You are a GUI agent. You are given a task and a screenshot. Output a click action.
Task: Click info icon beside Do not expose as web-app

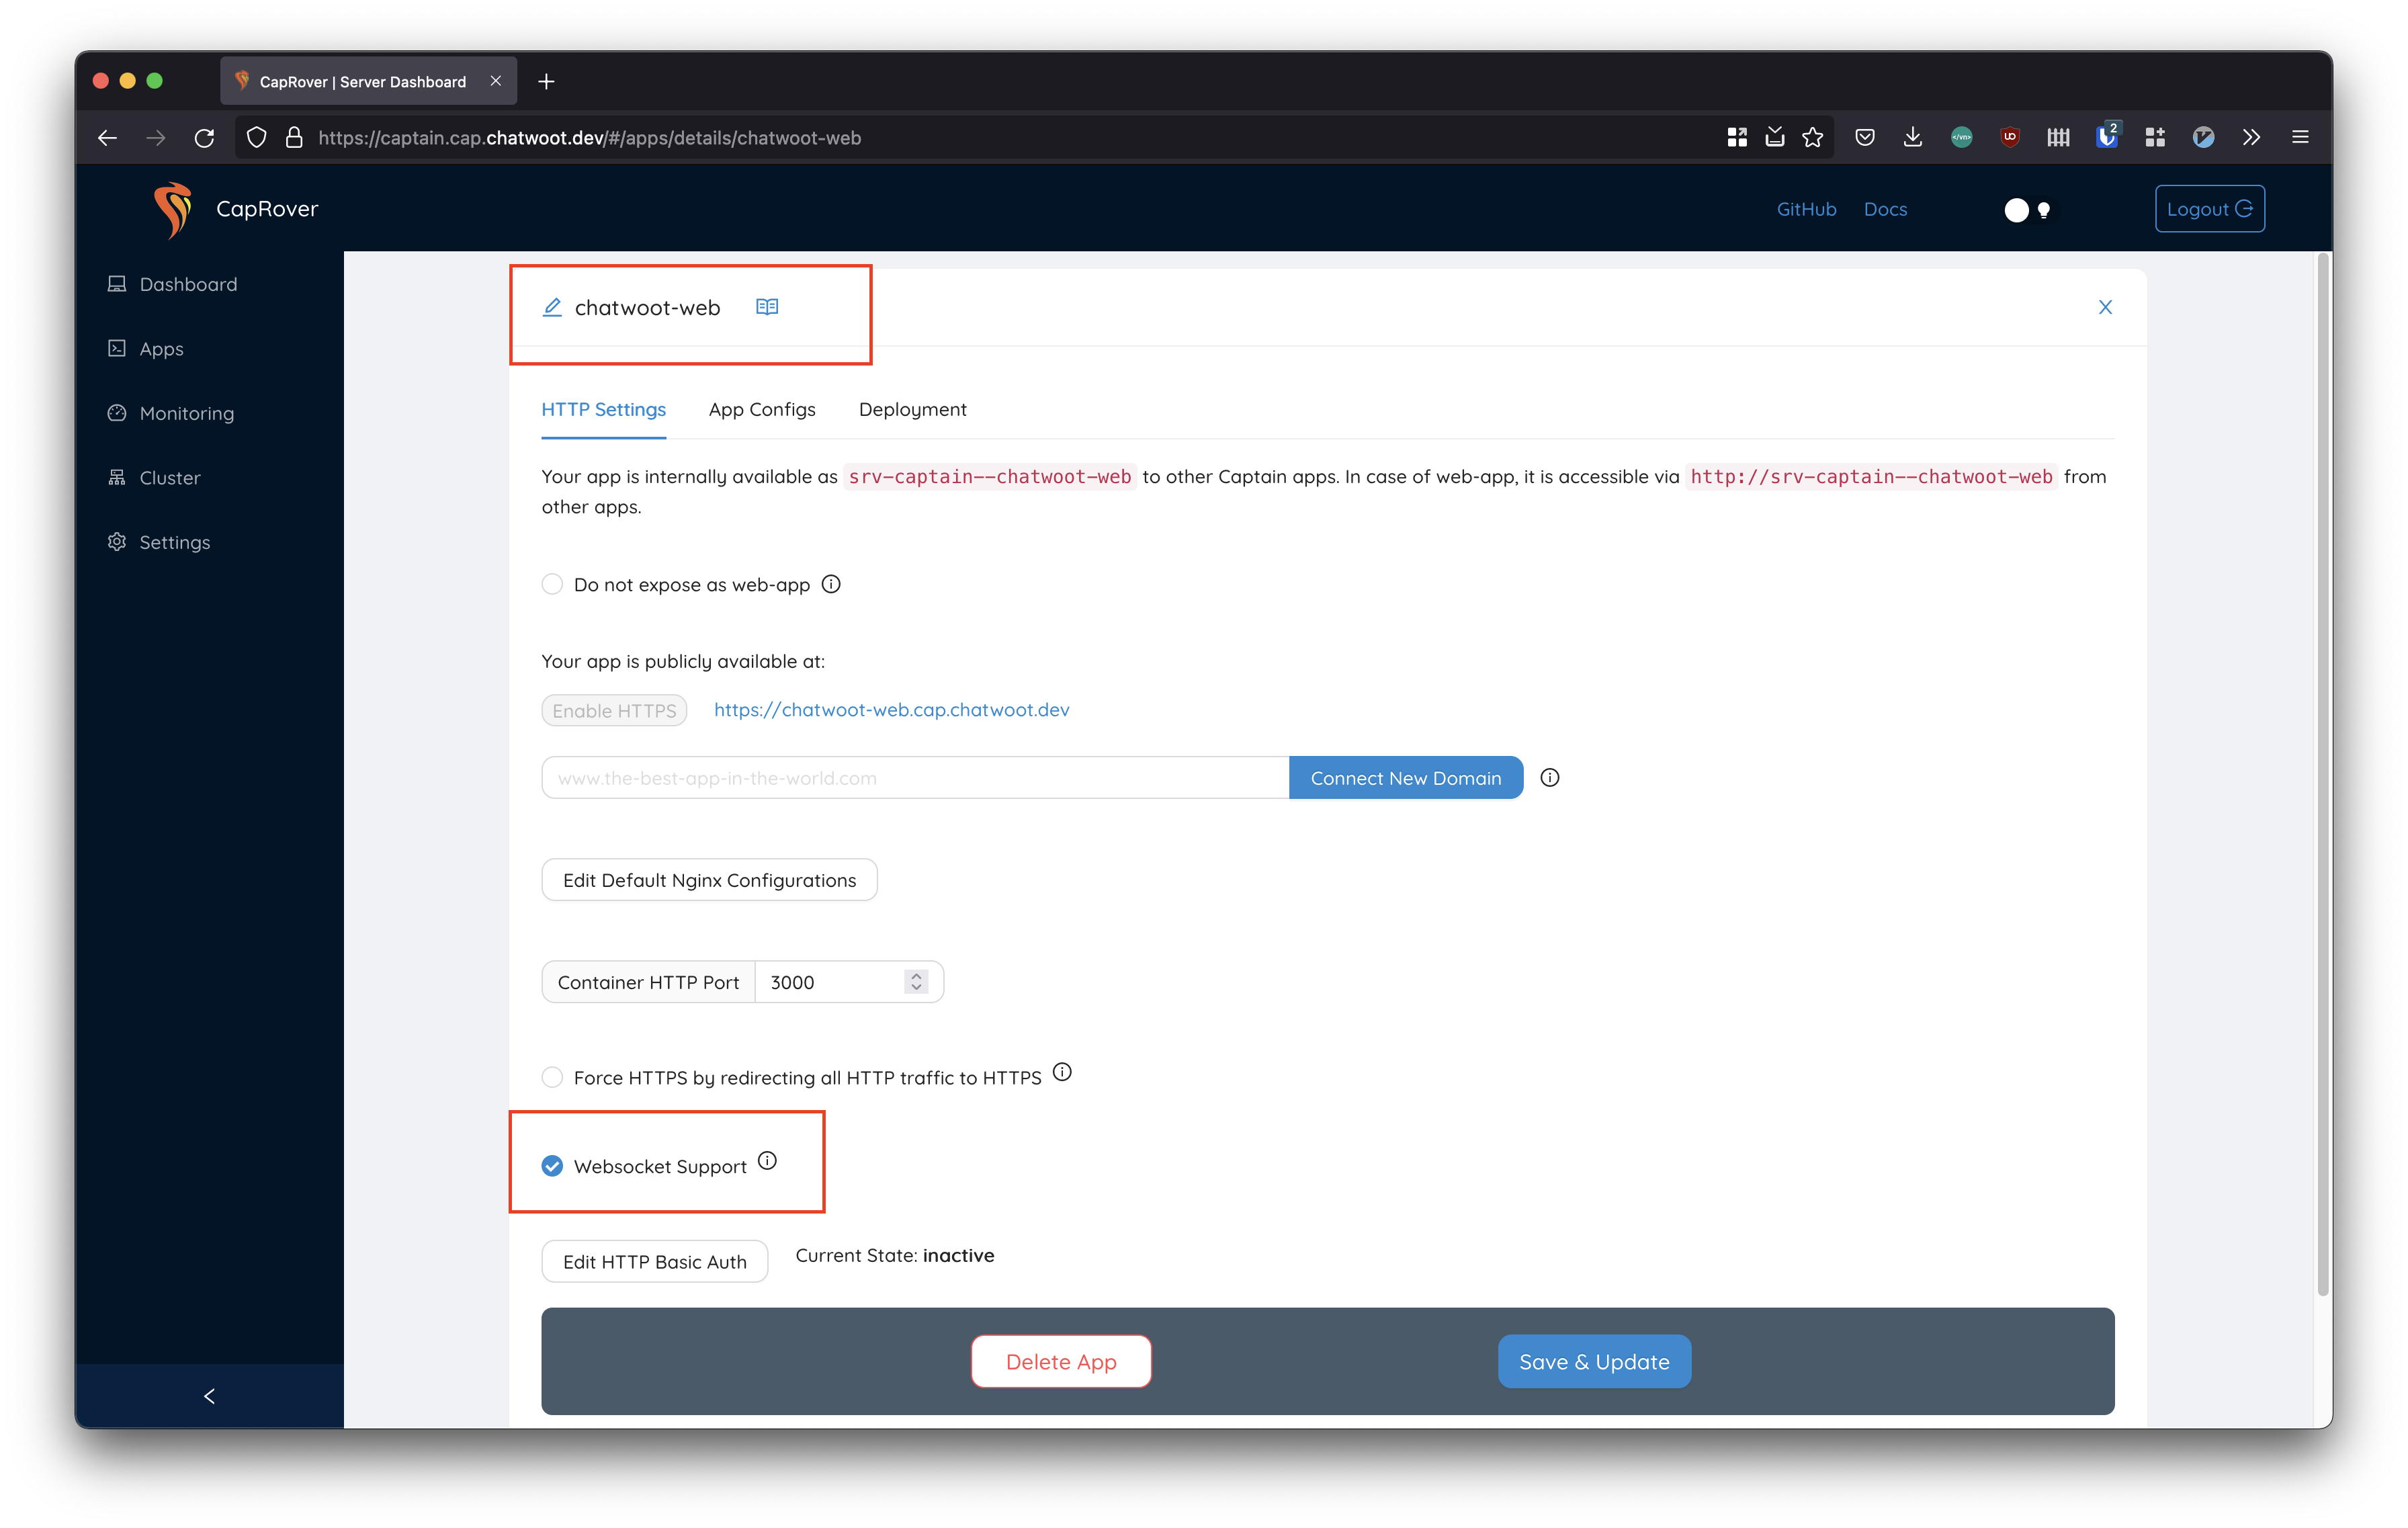pyautogui.click(x=831, y=584)
